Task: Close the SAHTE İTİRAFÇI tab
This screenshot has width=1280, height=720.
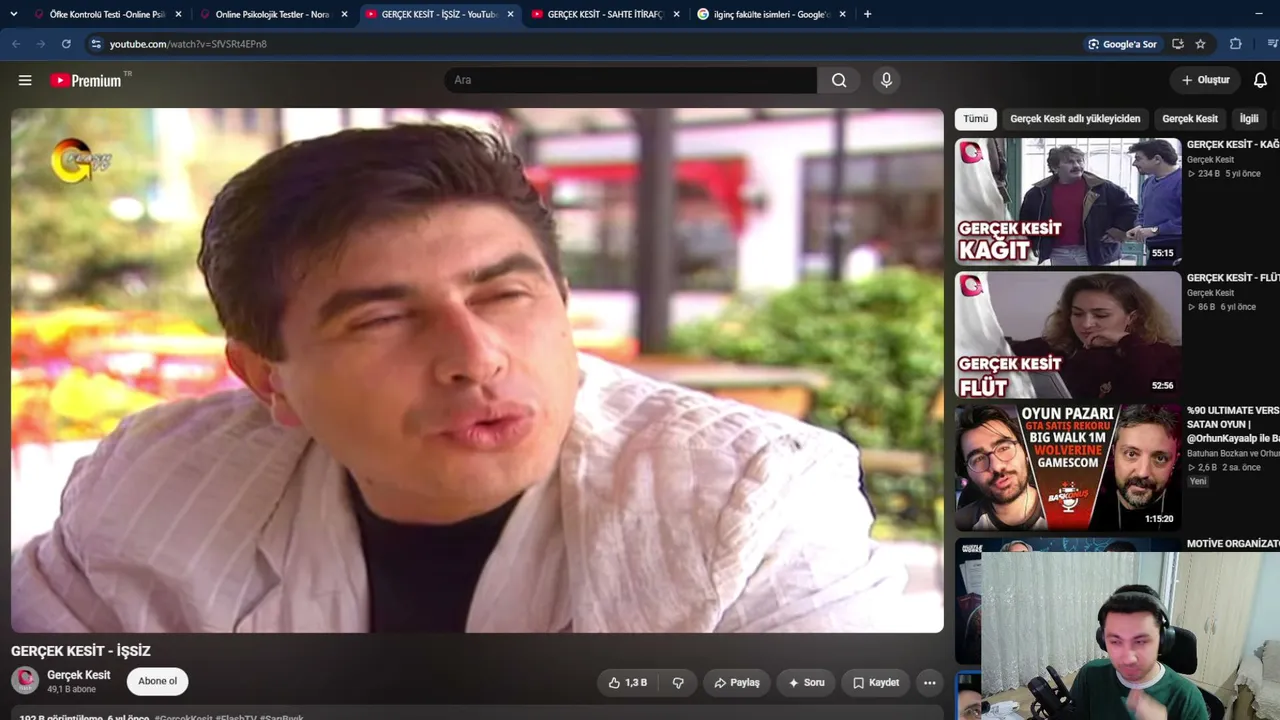Action: [x=676, y=14]
